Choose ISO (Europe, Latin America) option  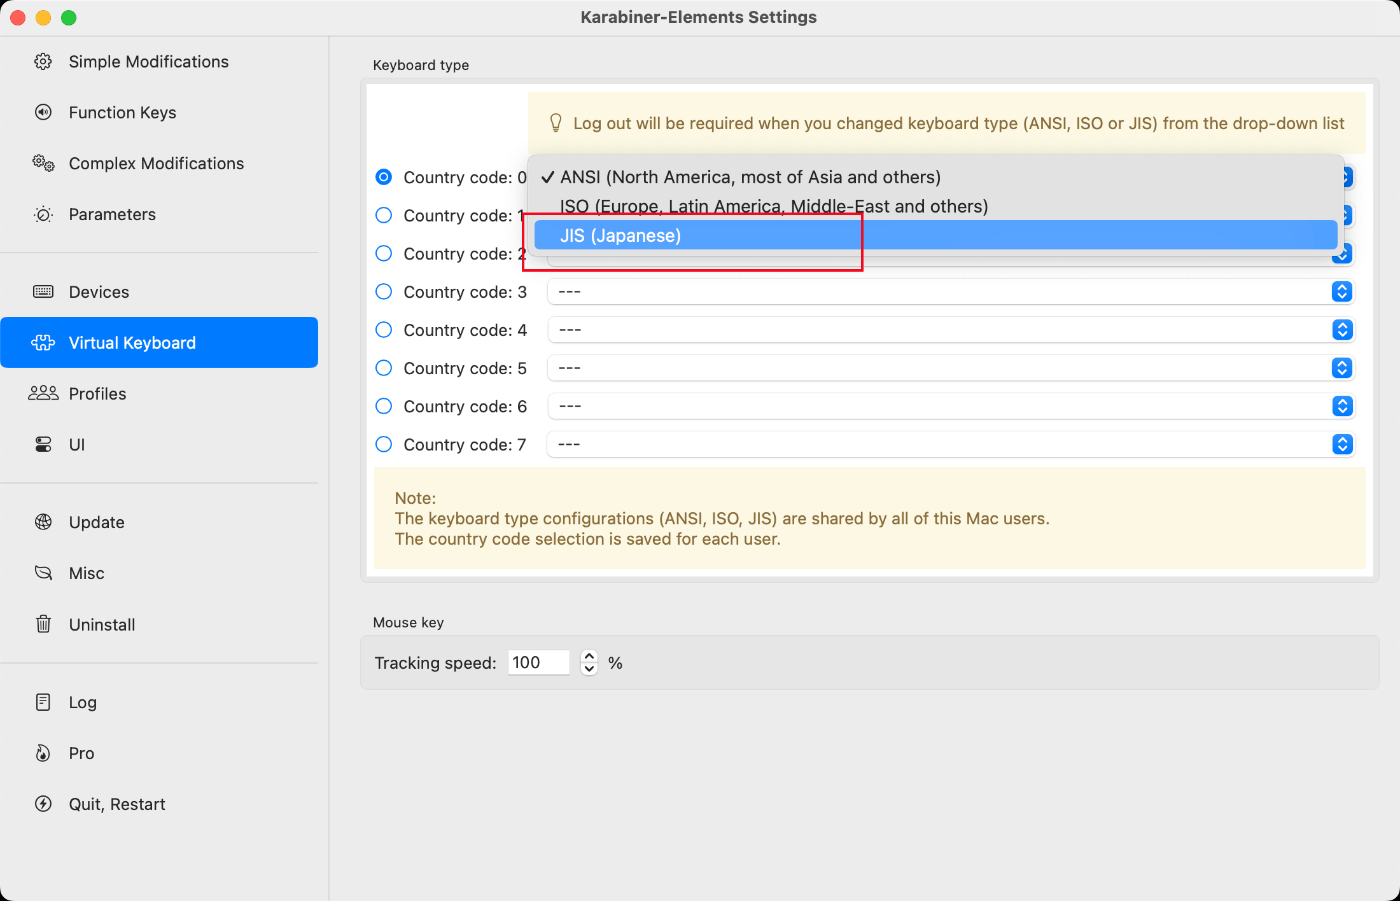936,206
